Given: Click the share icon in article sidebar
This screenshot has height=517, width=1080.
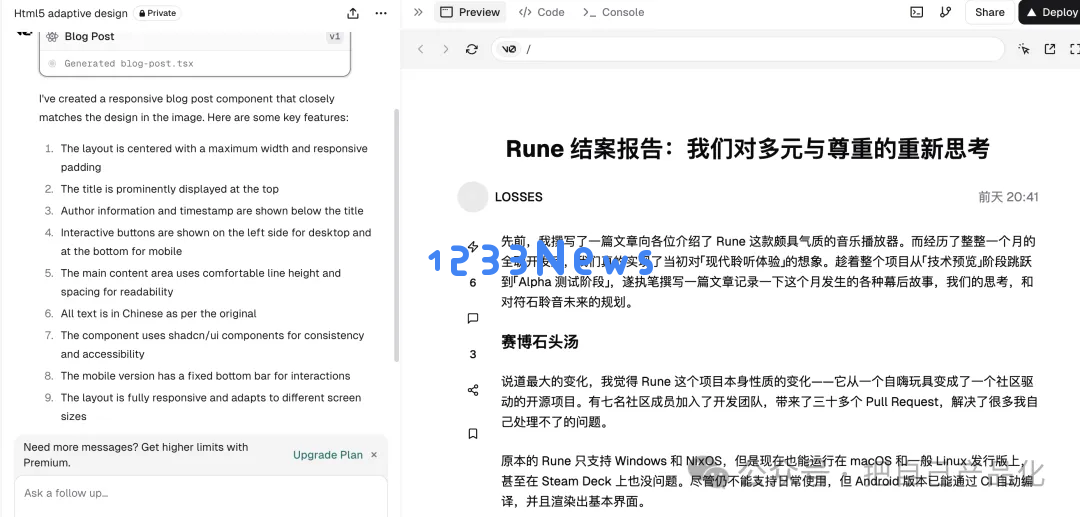Looking at the screenshot, I should click(x=472, y=390).
